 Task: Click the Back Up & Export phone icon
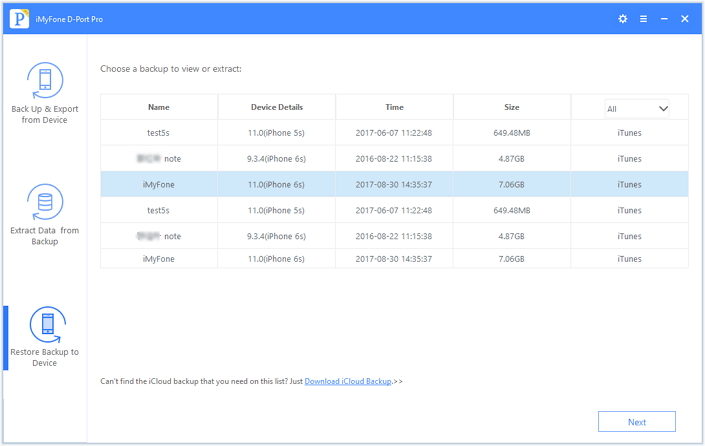coord(45,80)
